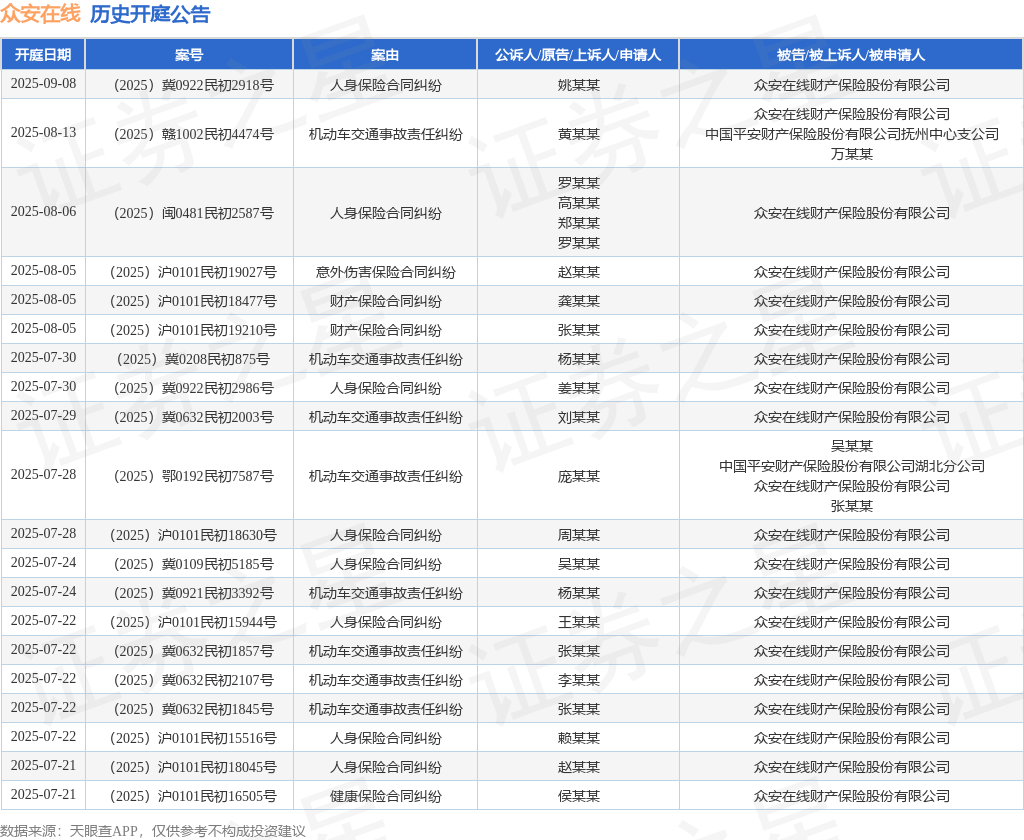Click plaintiff 王某某
The image size is (1024, 840).
point(579,622)
